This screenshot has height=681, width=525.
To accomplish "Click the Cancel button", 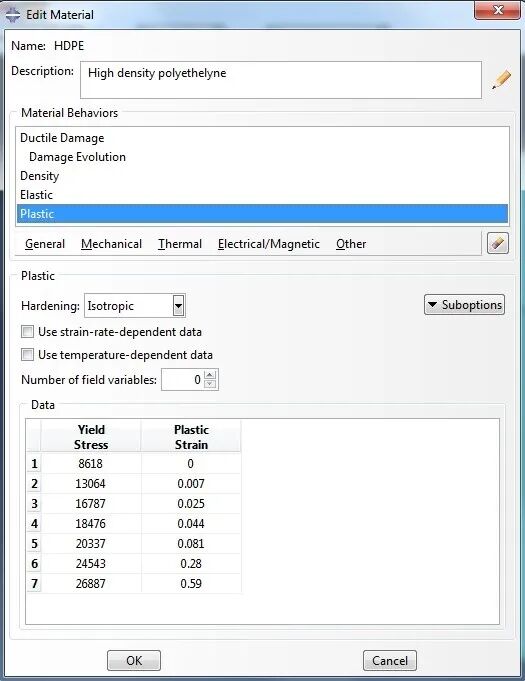I will (390, 661).
